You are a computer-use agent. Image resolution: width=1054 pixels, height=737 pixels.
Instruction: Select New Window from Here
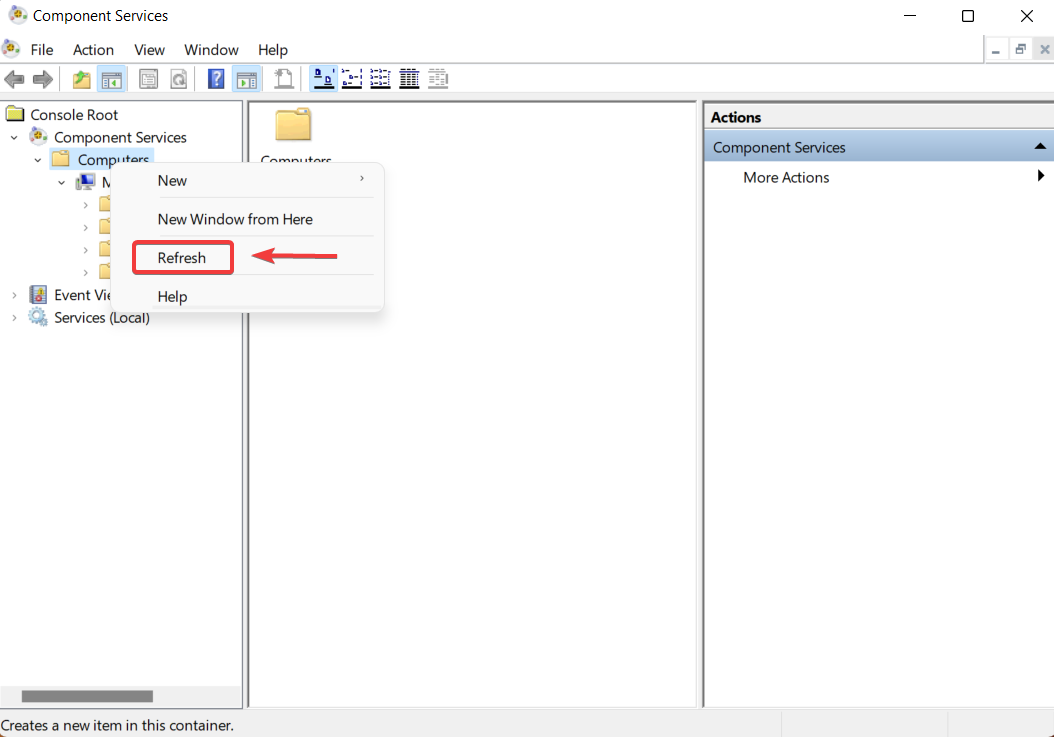[x=235, y=219]
